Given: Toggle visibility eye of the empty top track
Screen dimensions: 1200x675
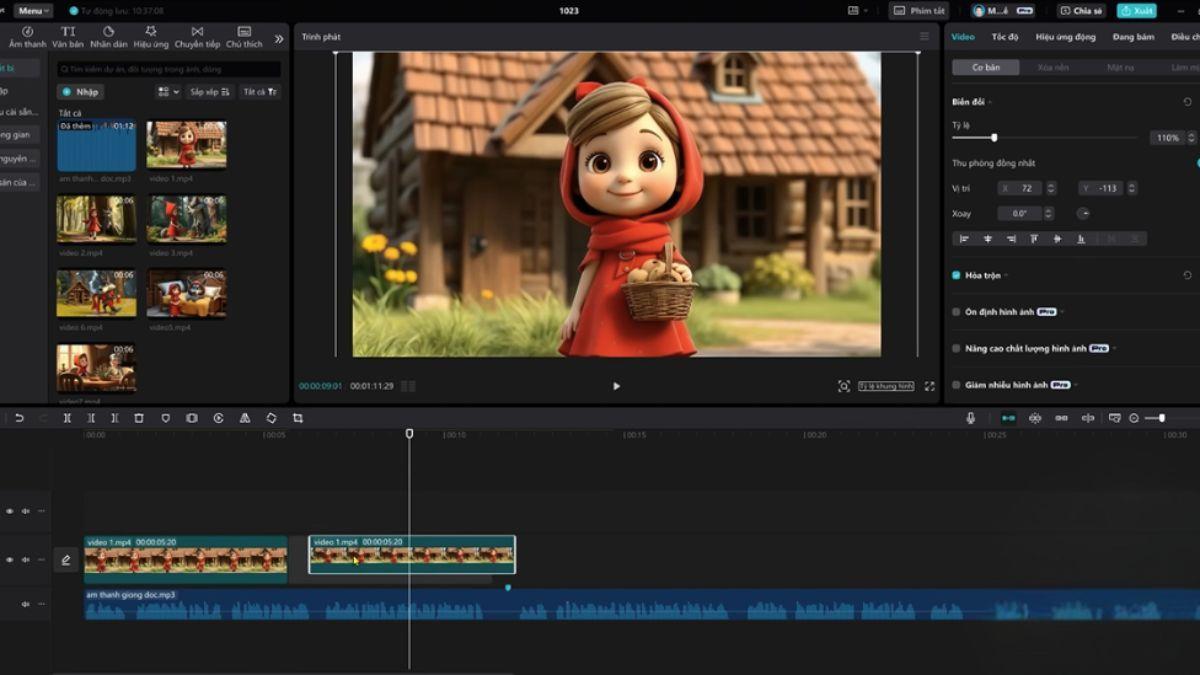Looking at the screenshot, I should pos(10,511).
